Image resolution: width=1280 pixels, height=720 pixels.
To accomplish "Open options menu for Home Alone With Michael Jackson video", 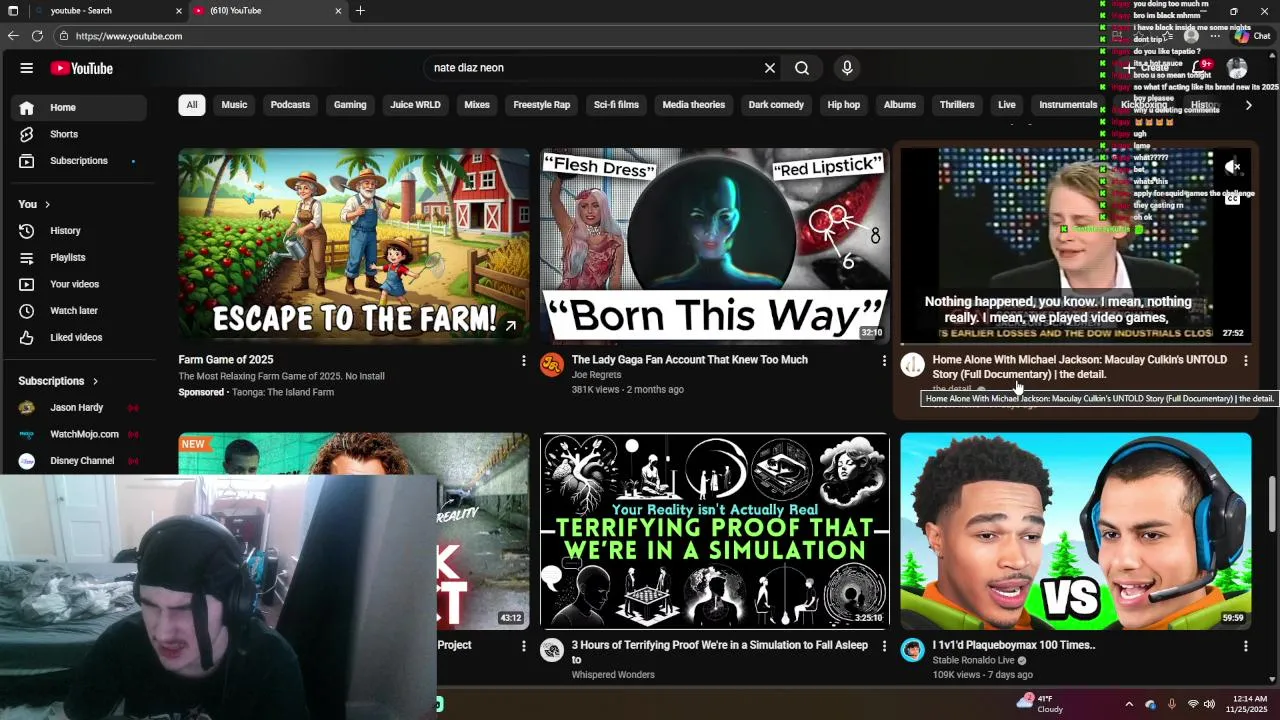I will (x=1245, y=360).
